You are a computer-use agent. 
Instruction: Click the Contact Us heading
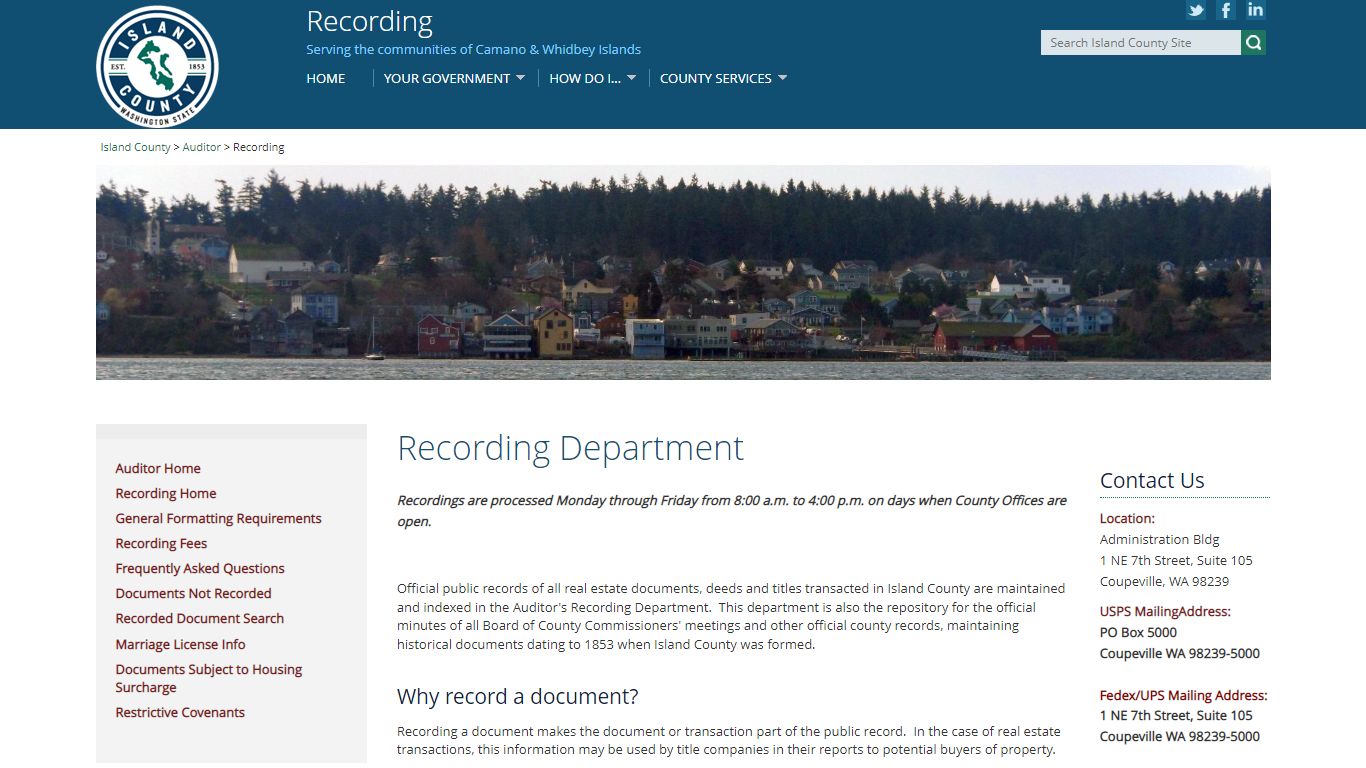(x=1152, y=480)
